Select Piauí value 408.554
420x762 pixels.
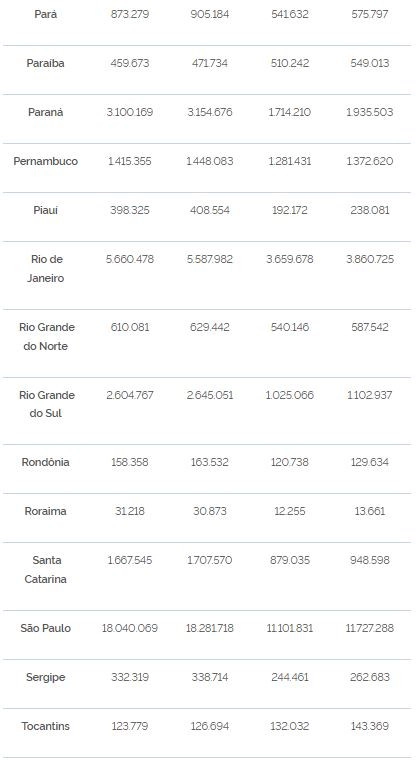point(210,210)
